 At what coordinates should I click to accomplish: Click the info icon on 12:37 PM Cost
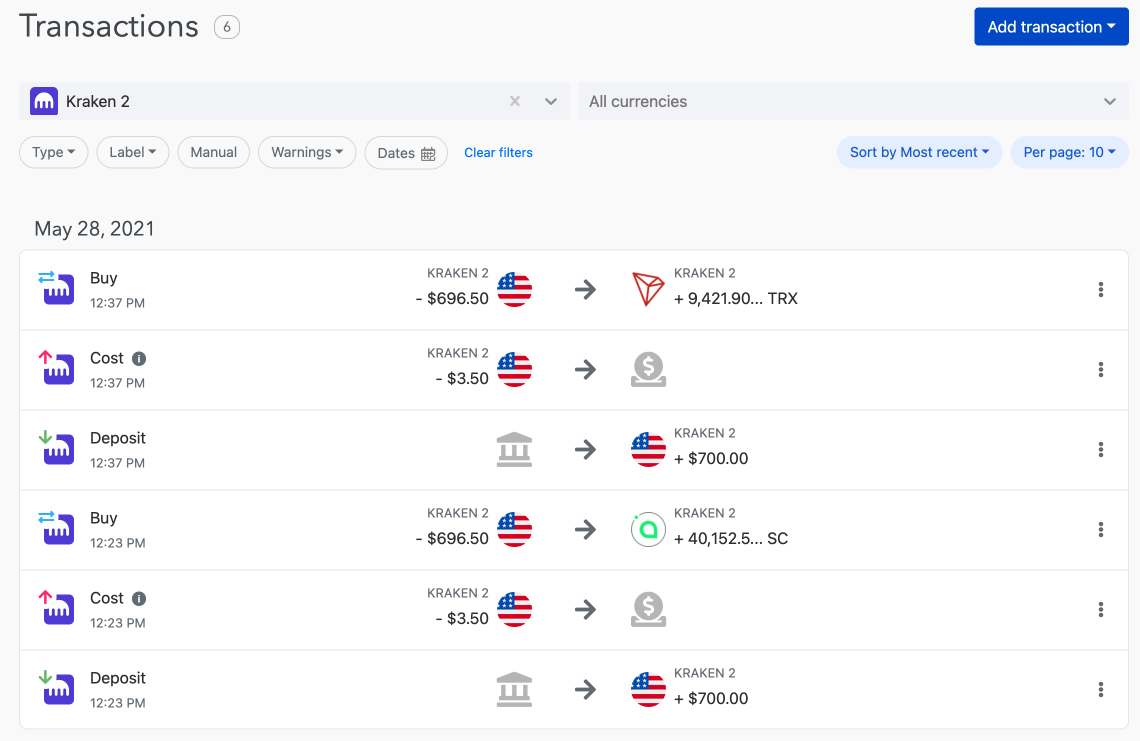click(139, 359)
